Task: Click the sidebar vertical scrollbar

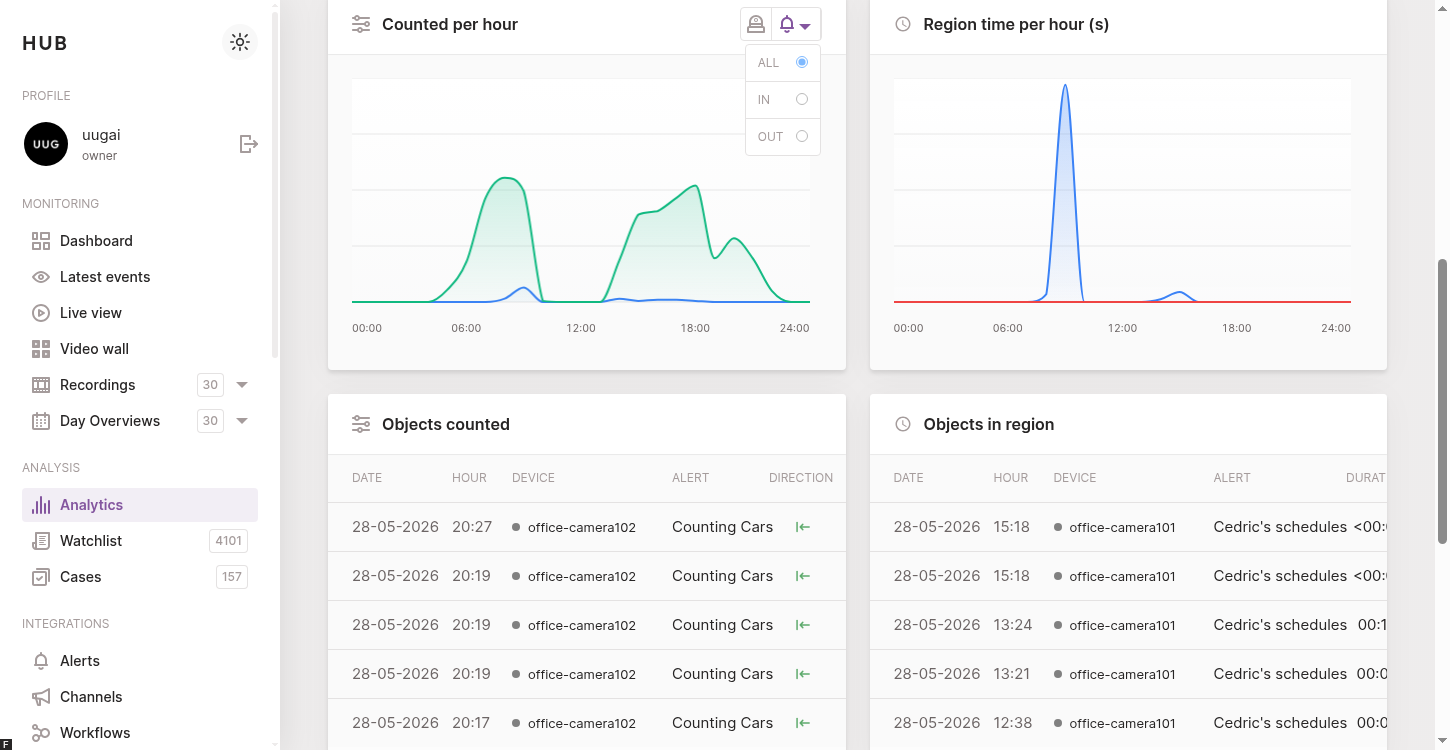Action: (275, 185)
